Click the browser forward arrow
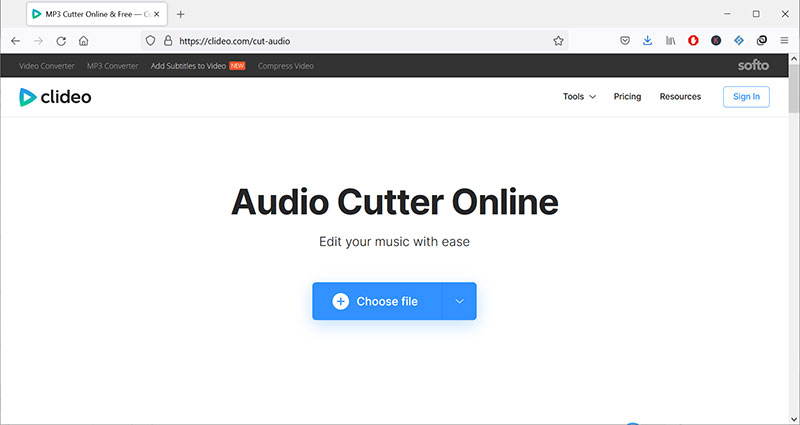 click(38, 41)
